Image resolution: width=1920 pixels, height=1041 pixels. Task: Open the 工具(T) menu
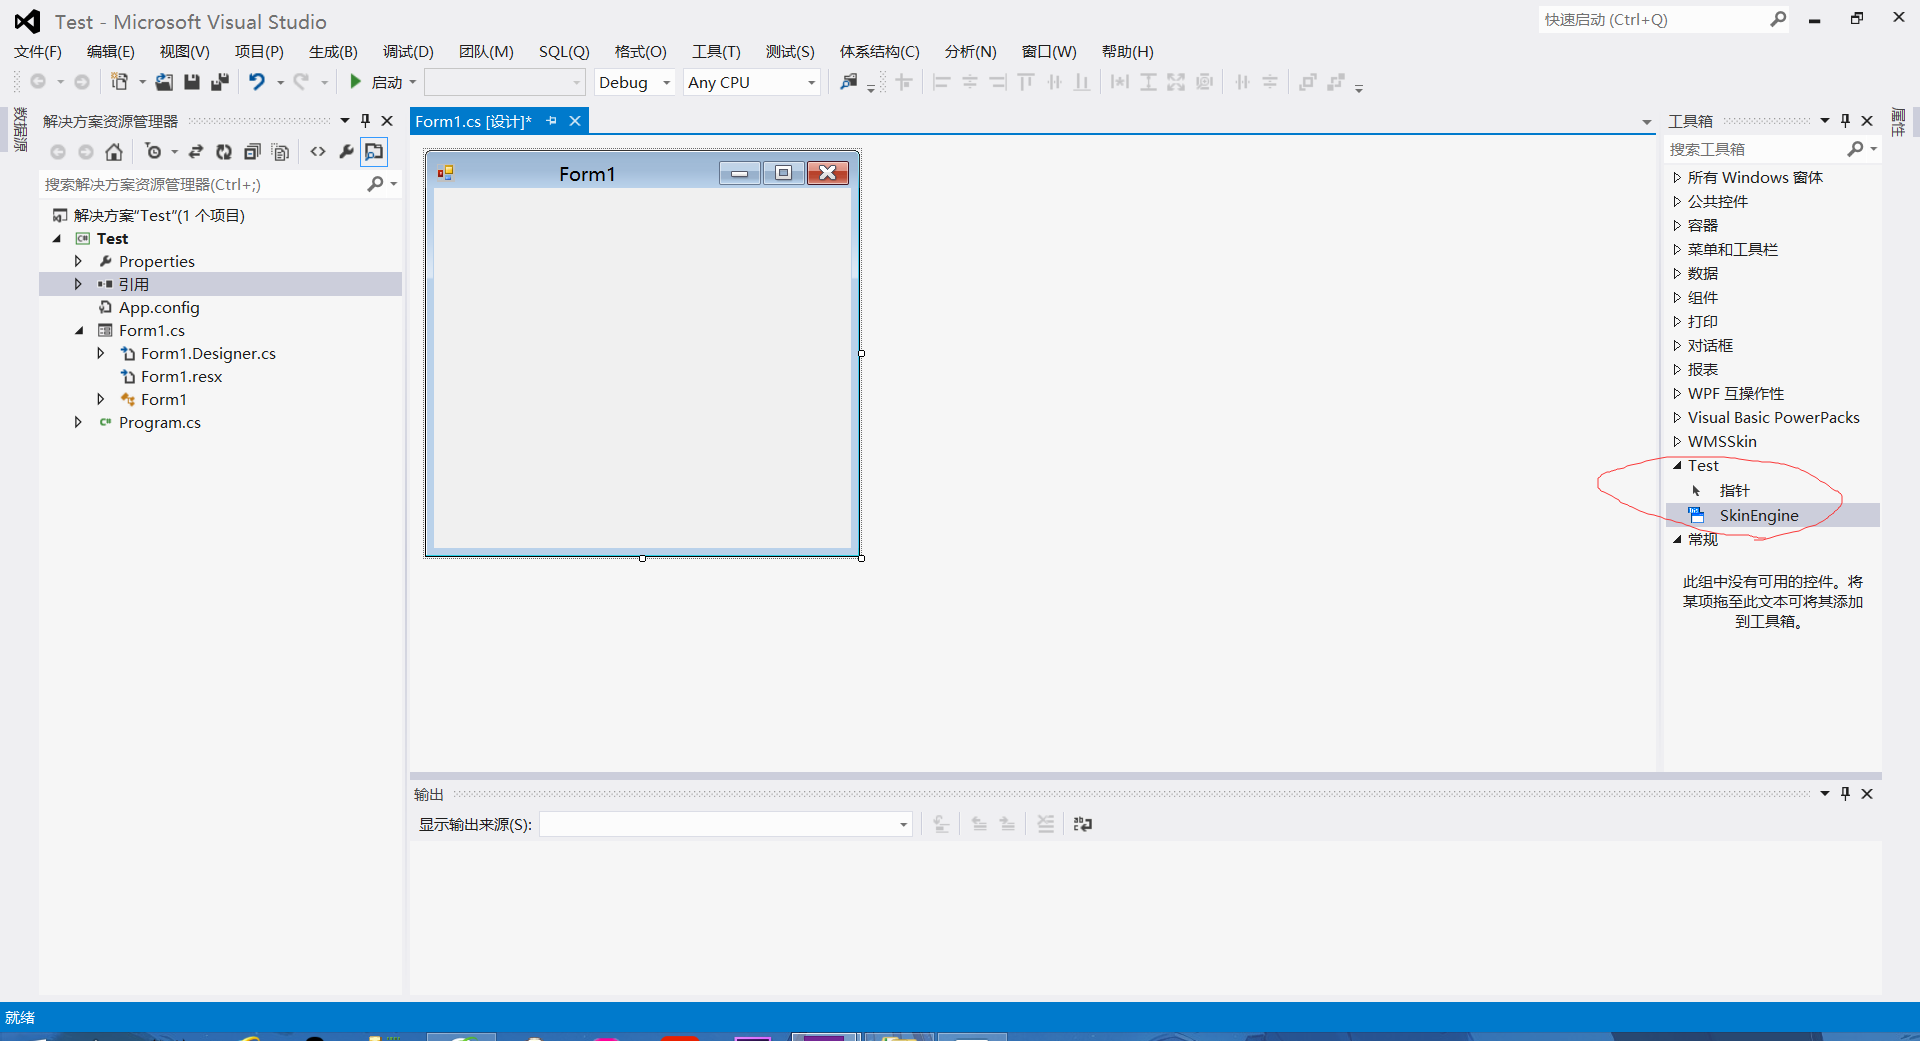(717, 52)
